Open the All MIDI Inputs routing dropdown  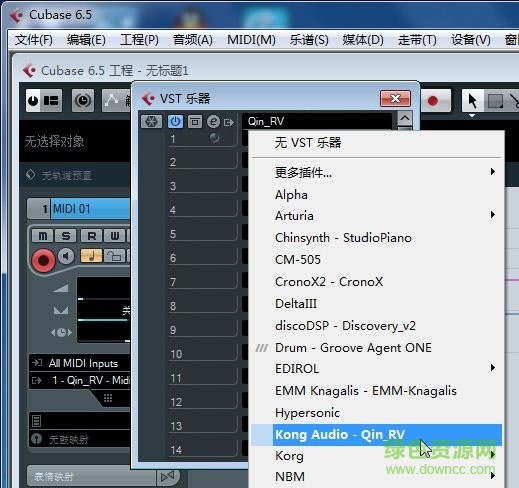[x=80, y=363]
